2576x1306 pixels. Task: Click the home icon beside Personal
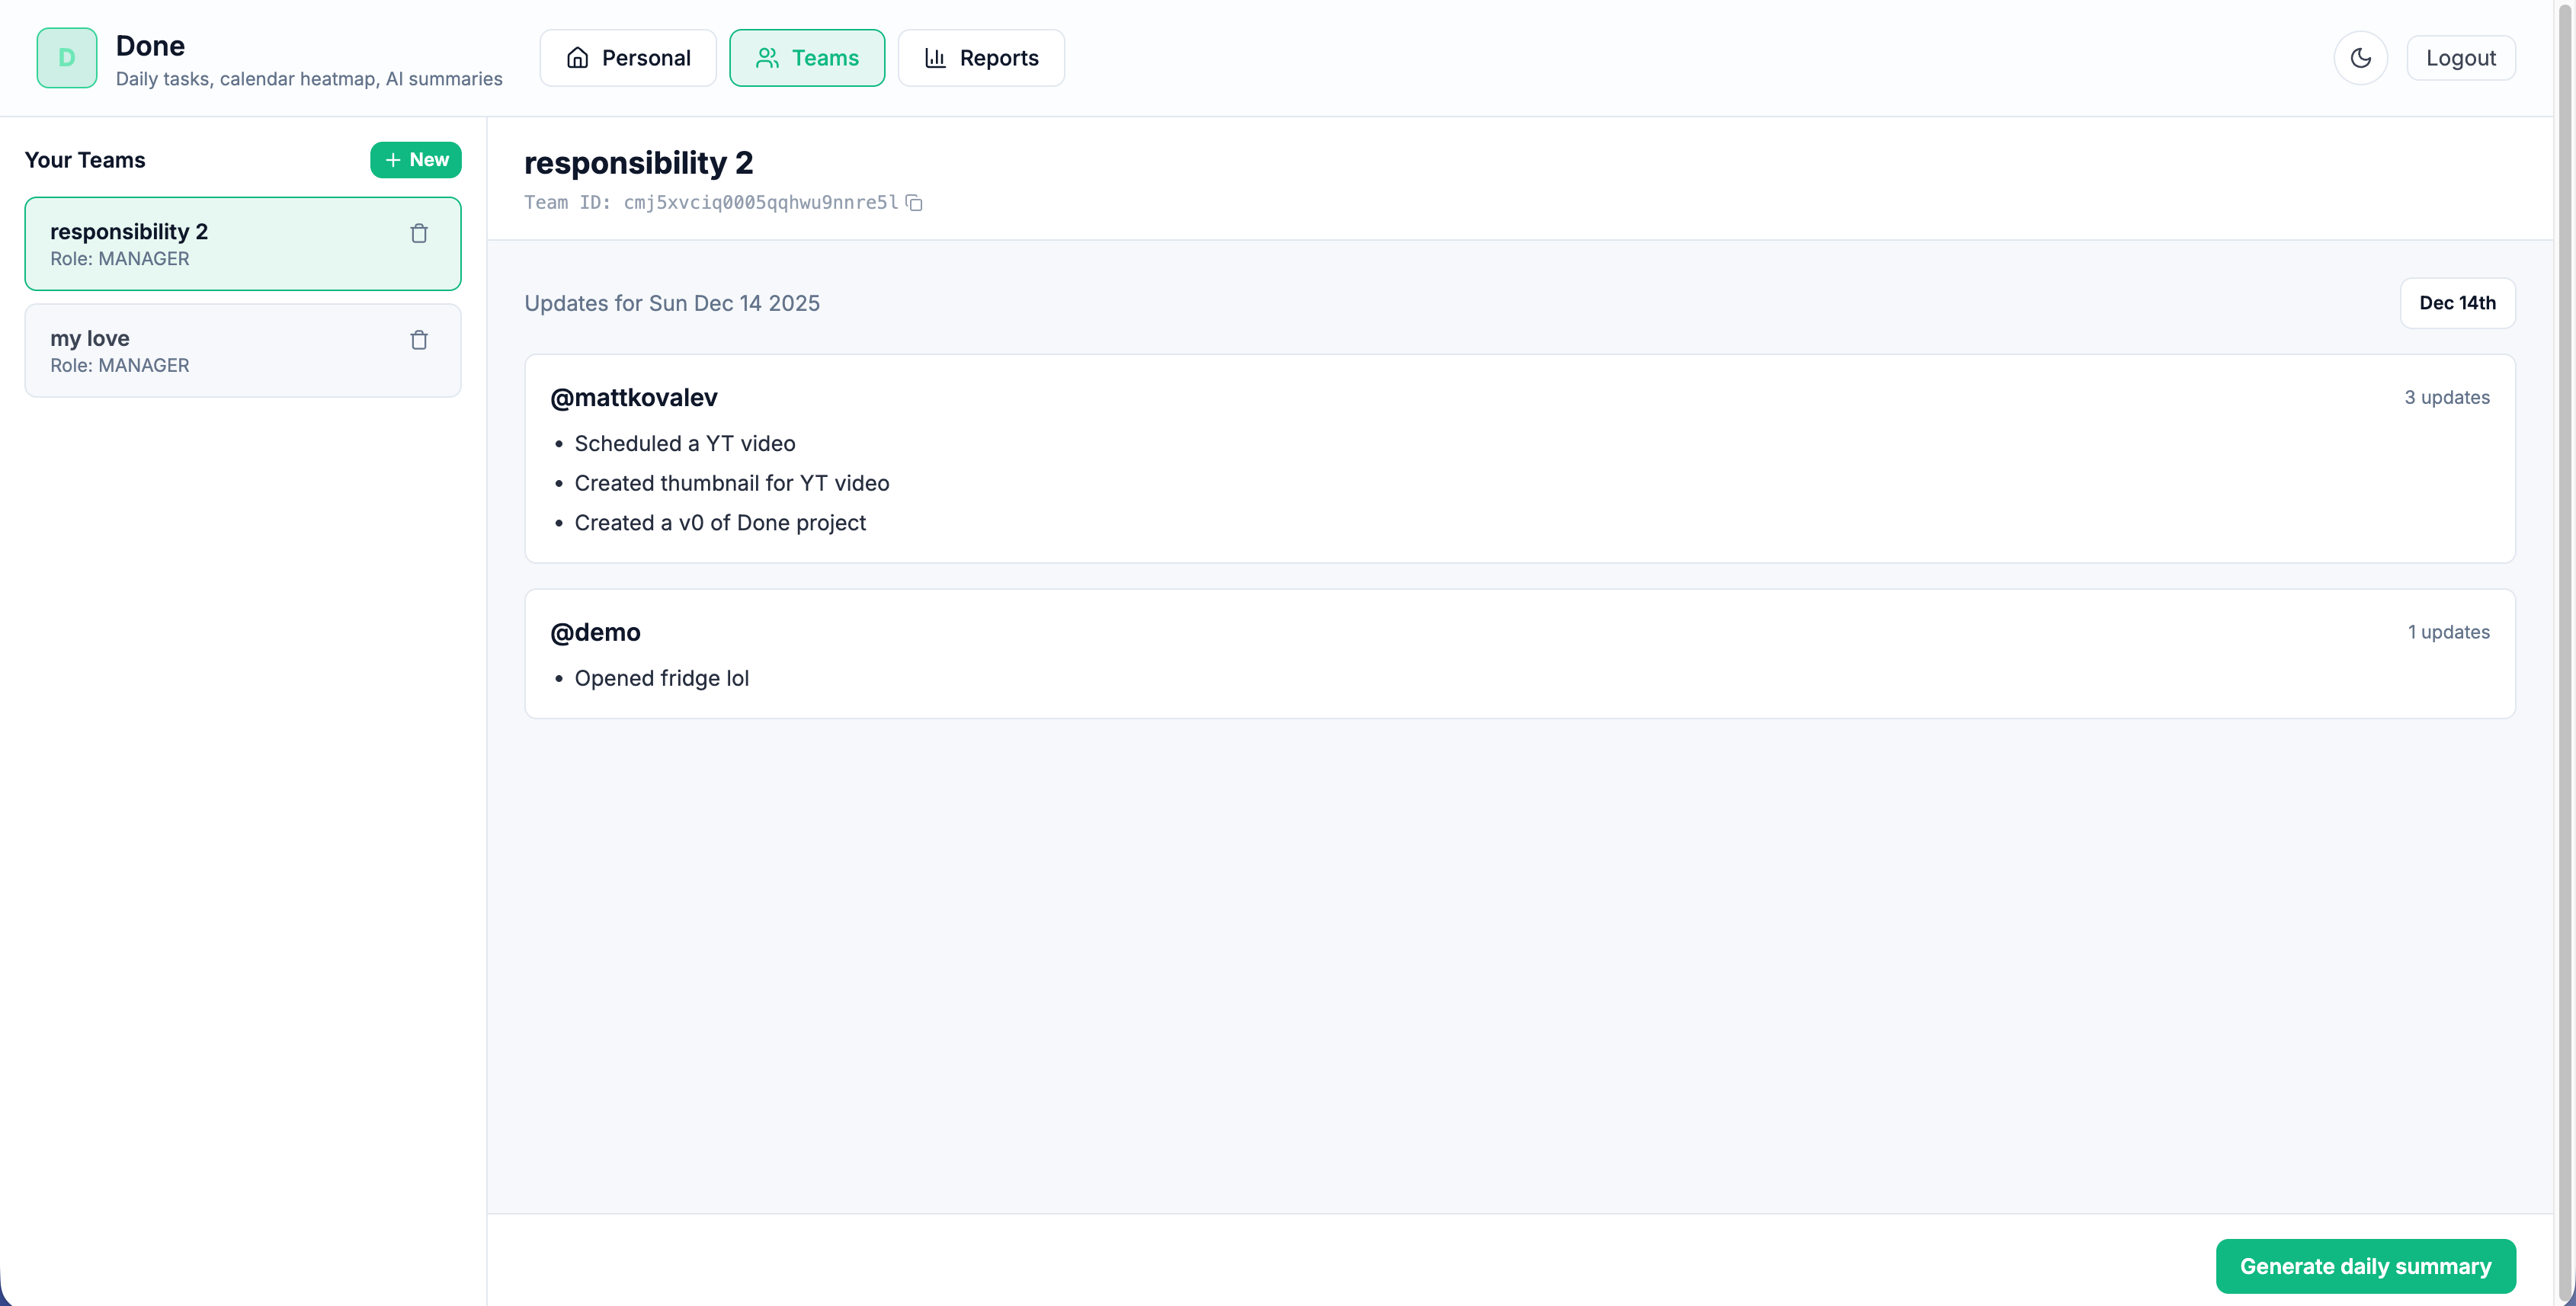(578, 58)
